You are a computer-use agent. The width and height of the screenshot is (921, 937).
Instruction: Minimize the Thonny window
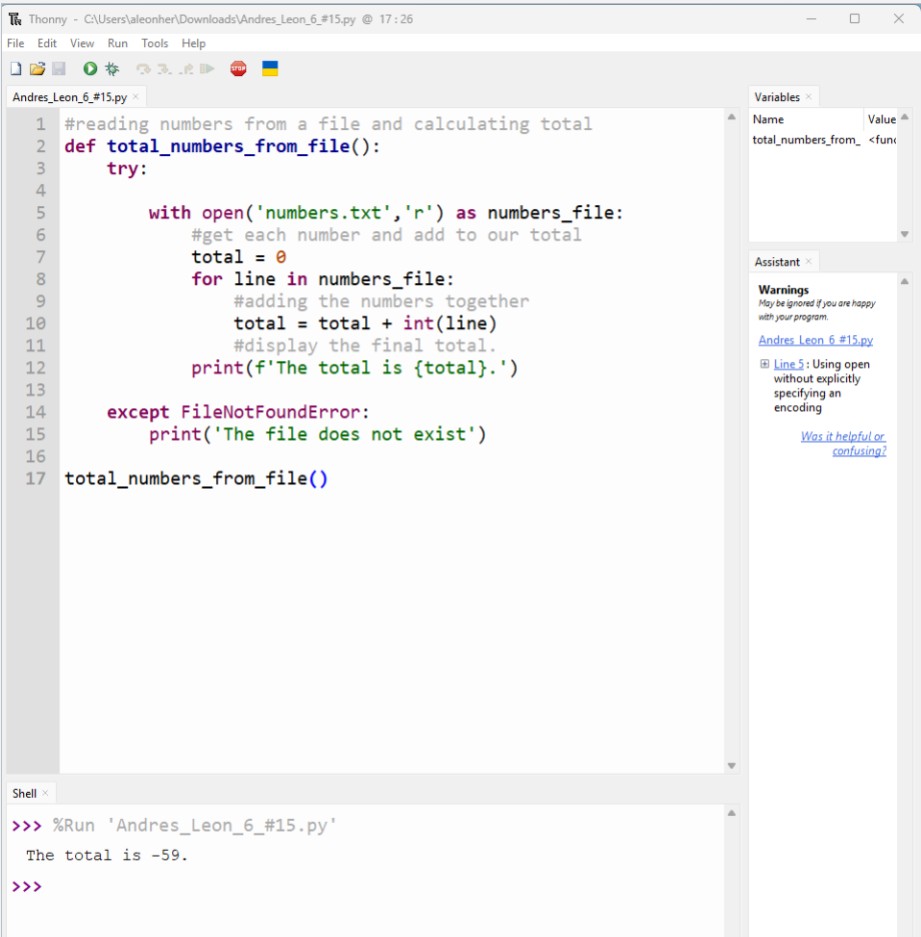811,19
